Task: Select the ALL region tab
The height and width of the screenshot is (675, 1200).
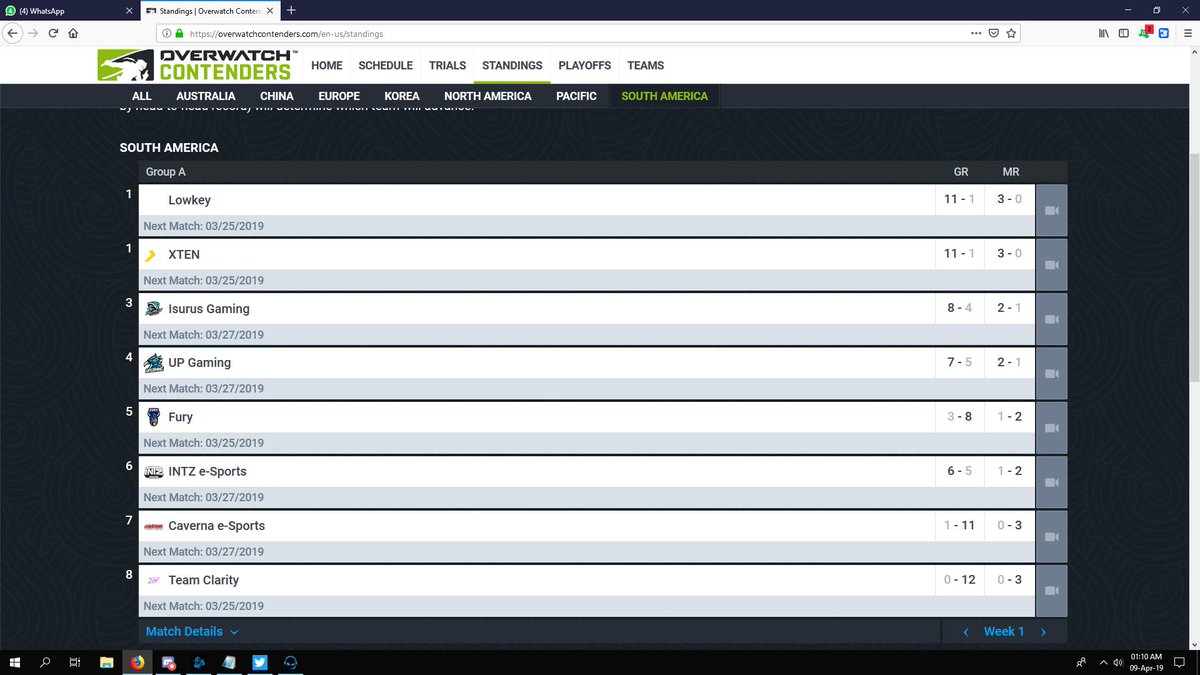Action: click(x=142, y=96)
